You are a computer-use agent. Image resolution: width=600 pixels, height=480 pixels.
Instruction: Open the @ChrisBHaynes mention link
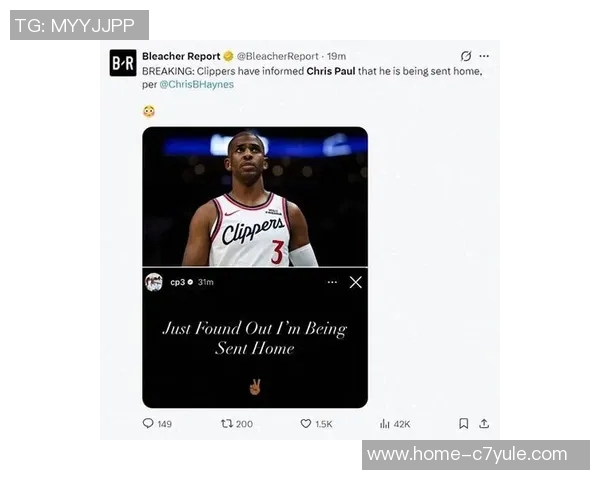196,84
